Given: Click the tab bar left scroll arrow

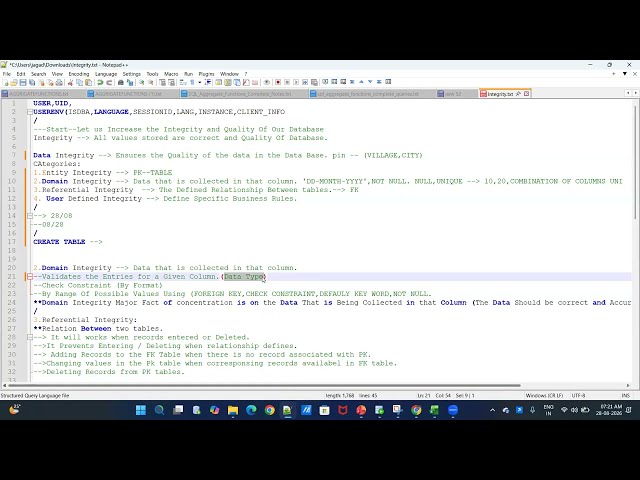Looking at the screenshot, I should tap(628, 93).
